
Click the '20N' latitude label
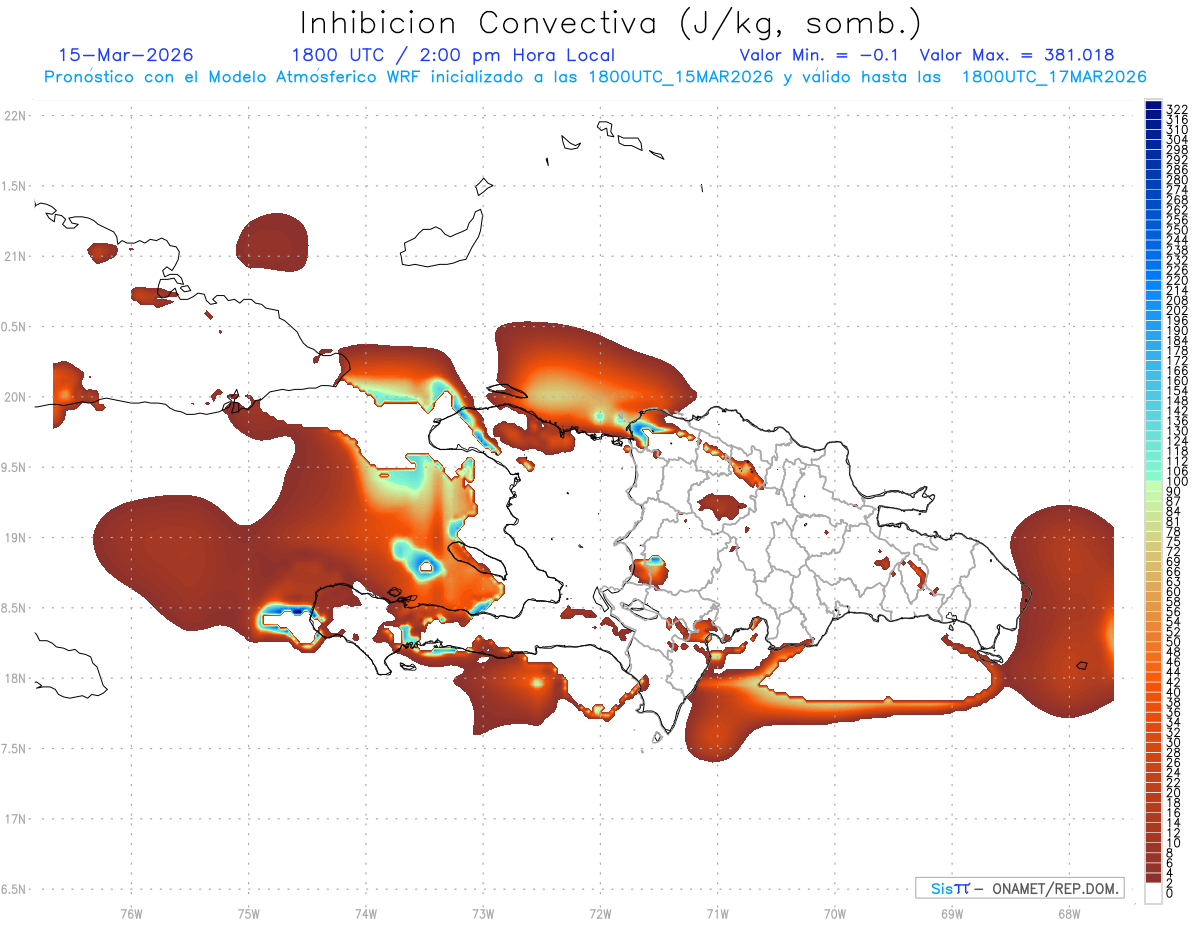coord(14,397)
